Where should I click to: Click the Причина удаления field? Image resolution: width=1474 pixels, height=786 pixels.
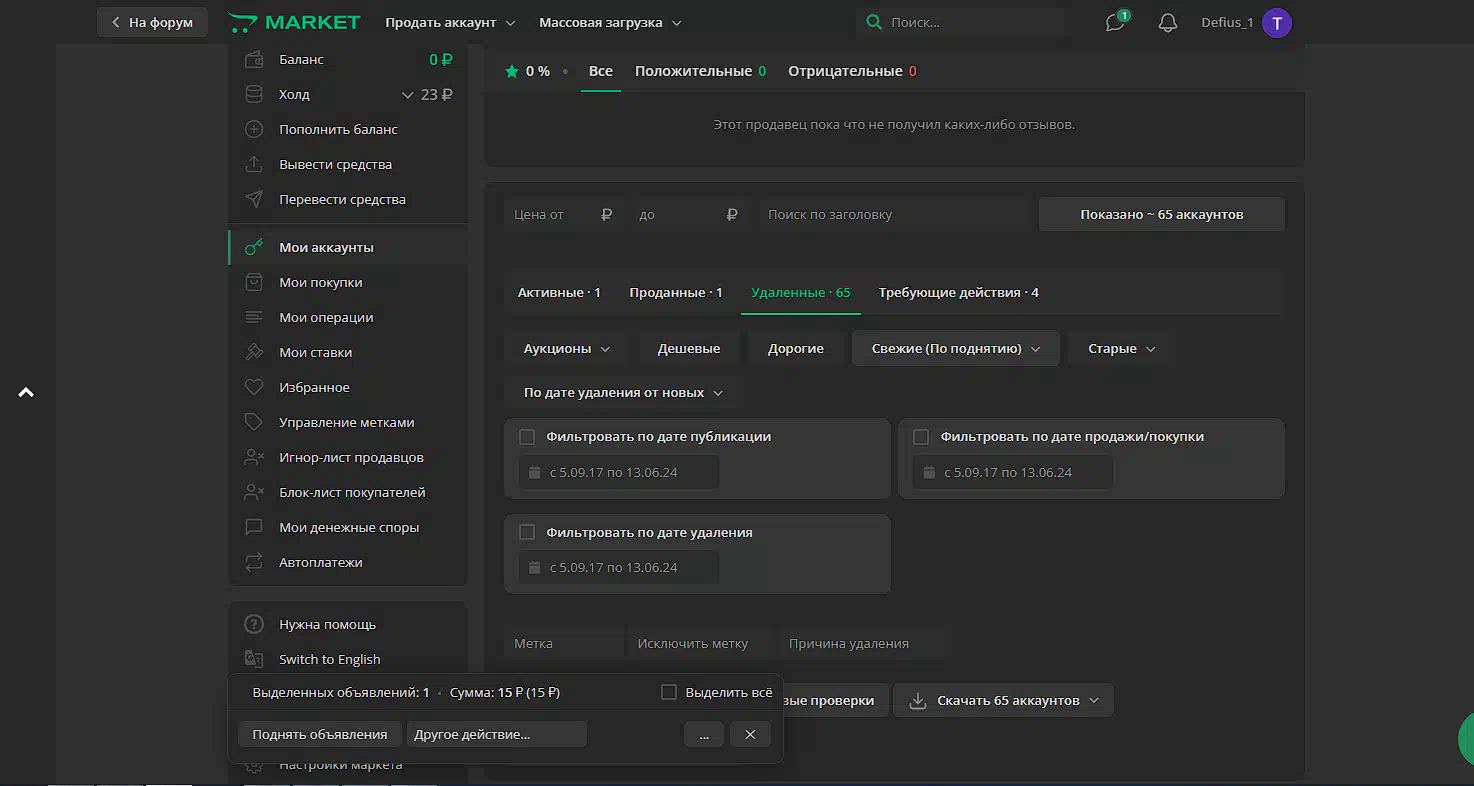coord(863,643)
